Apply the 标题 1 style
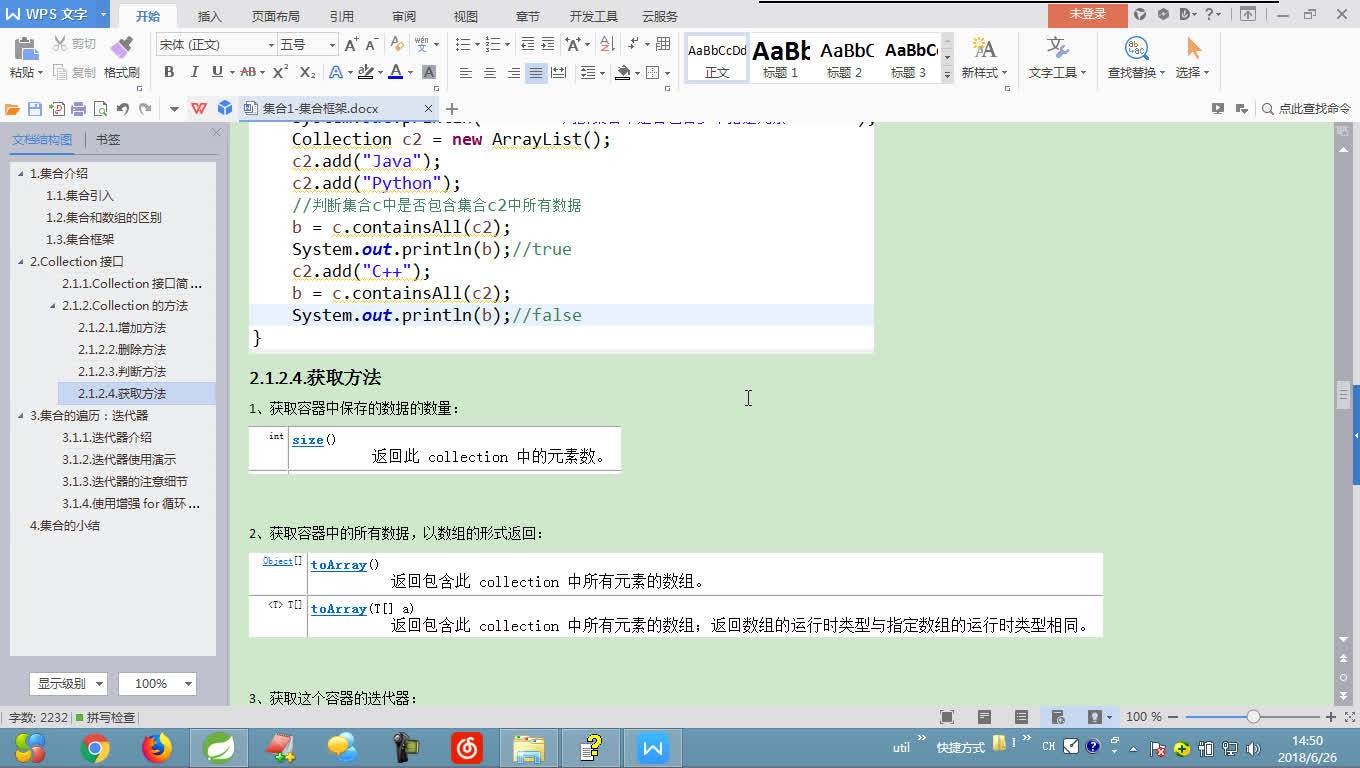Image resolution: width=1360 pixels, height=768 pixels. pyautogui.click(x=781, y=58)
